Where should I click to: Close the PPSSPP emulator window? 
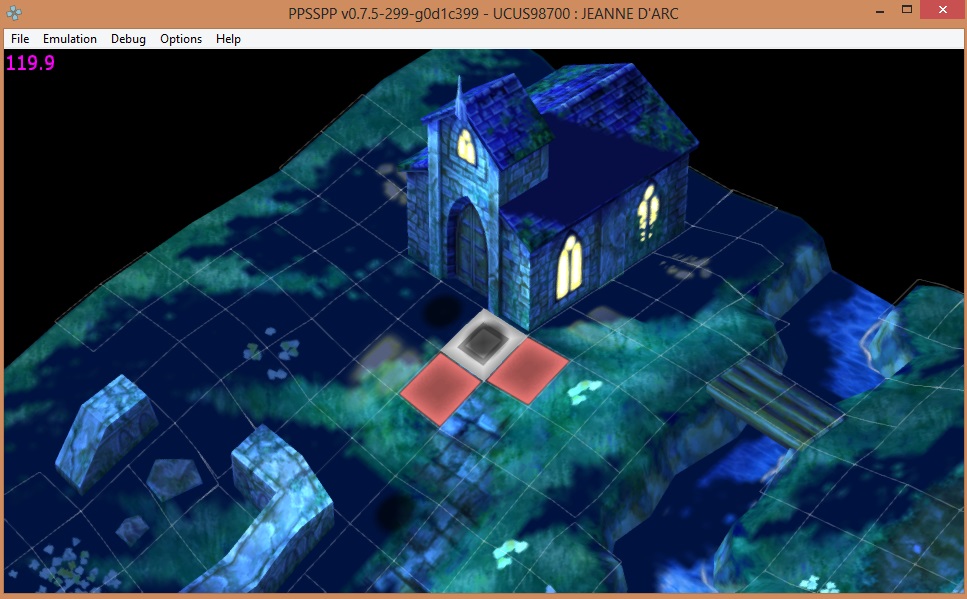pyautogui.click(x=943, y=10)
